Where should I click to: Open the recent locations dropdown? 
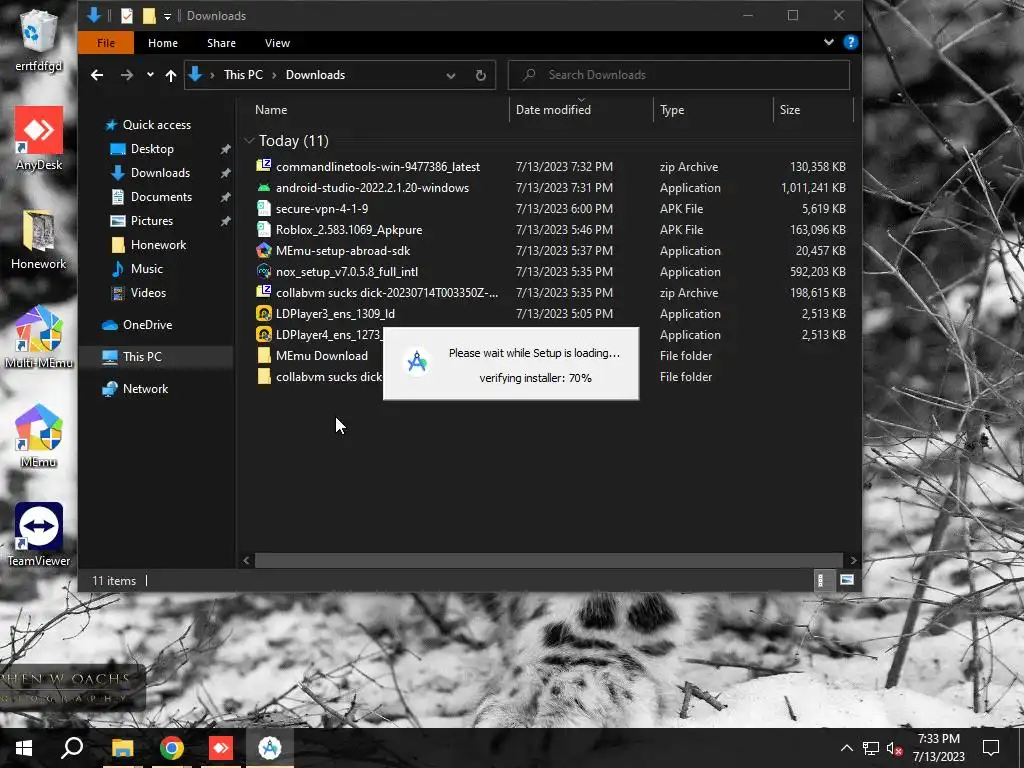coord(150,75)
